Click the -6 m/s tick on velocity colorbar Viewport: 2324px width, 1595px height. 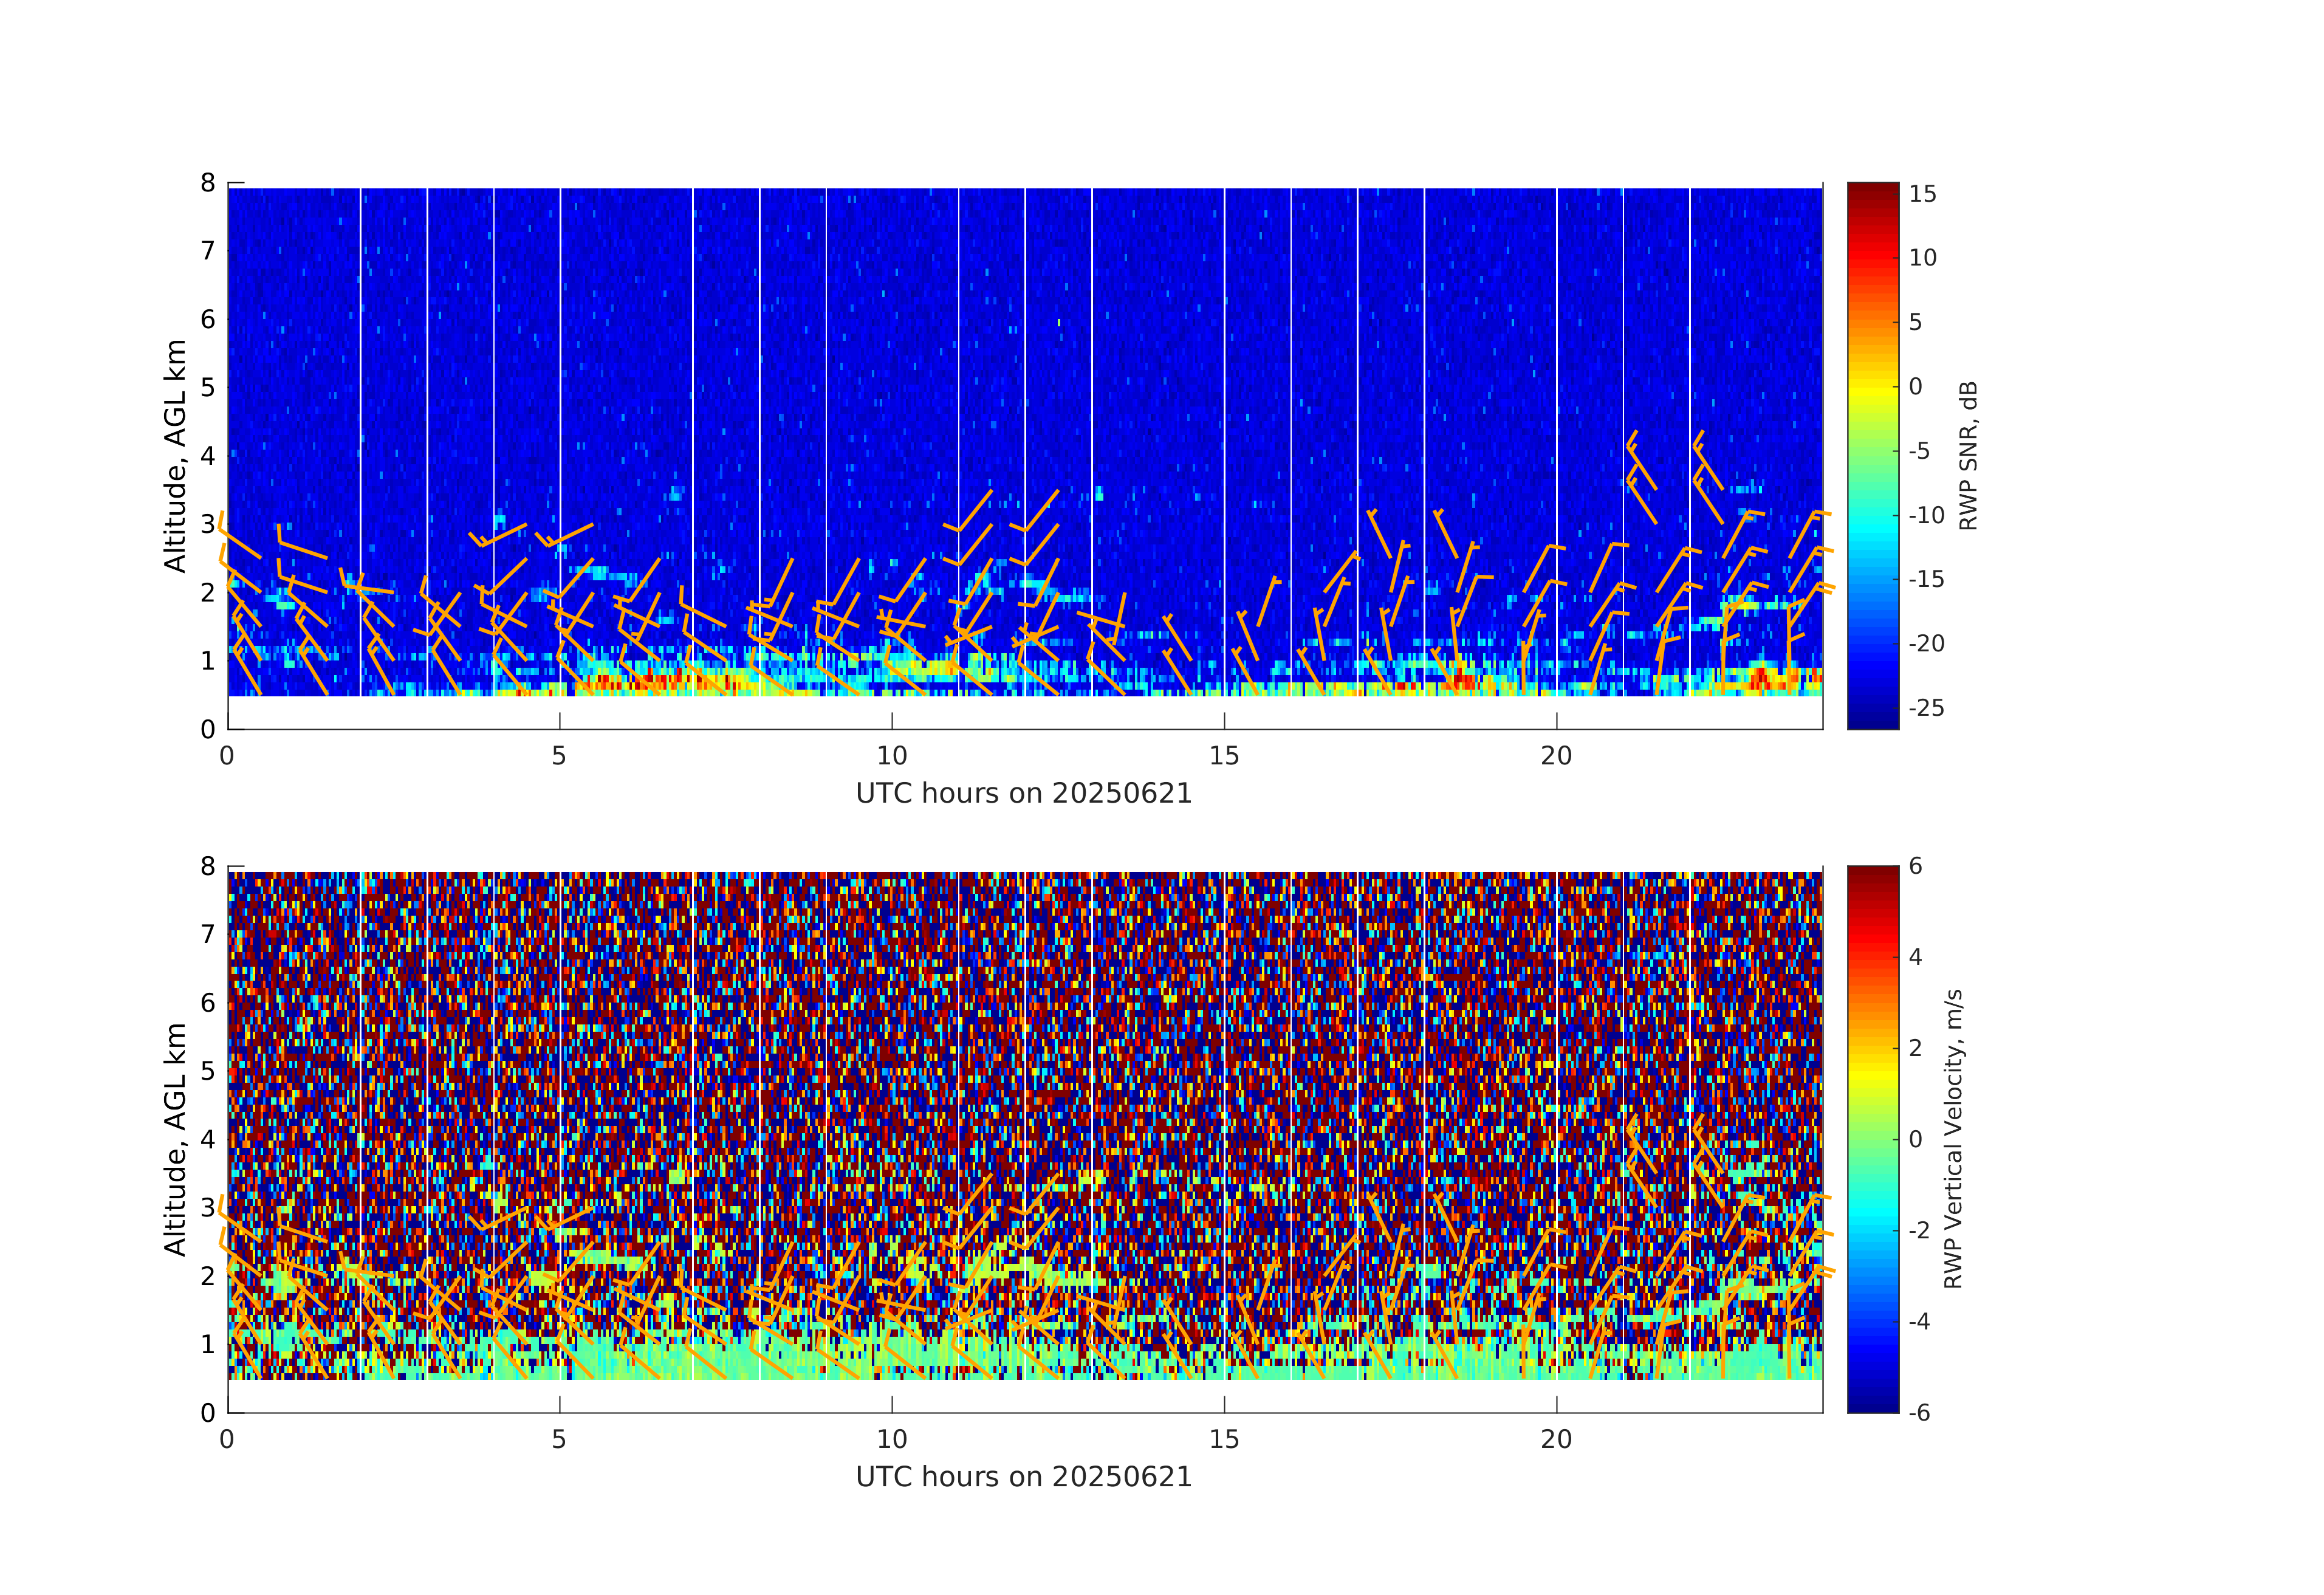tap(1919, 1412)
